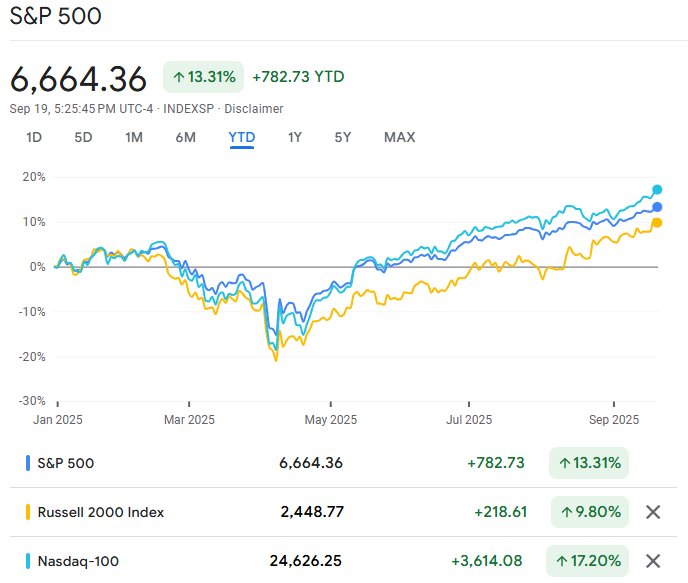Select the YTD time range tab
This screenshot has height=583, width=688.
tap(242, 137)
